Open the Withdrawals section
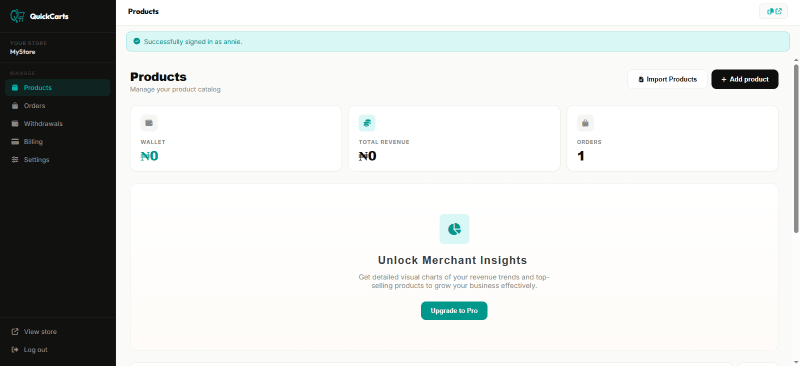The image size is (800, 366). [x=58, y=124]
